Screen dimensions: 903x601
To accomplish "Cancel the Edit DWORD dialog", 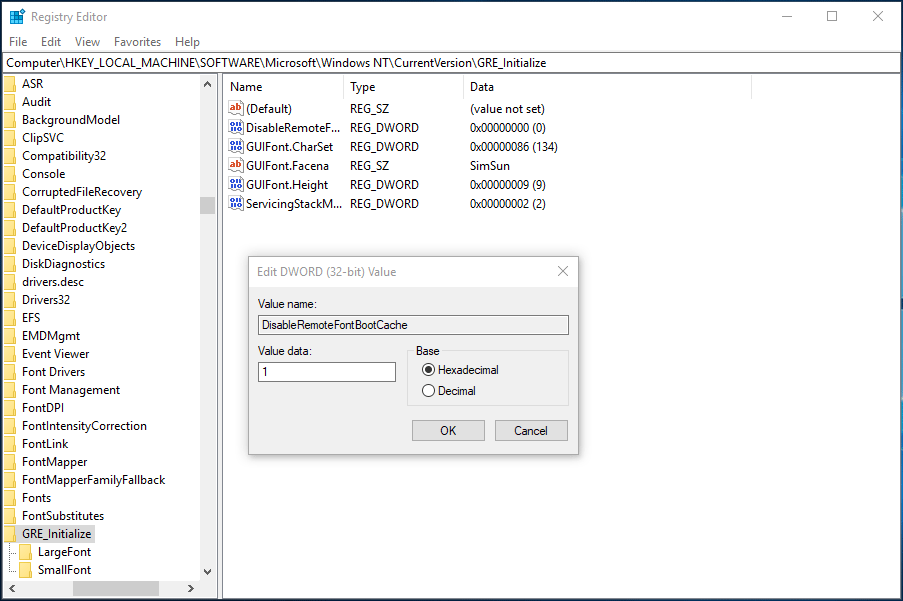I will (531, 431).
